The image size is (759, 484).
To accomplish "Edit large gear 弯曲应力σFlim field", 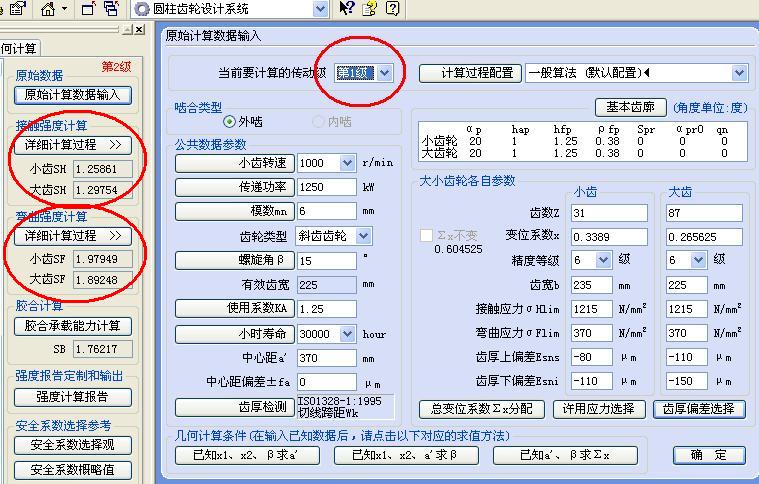I will pyautogui.click(x=687, y=333).
